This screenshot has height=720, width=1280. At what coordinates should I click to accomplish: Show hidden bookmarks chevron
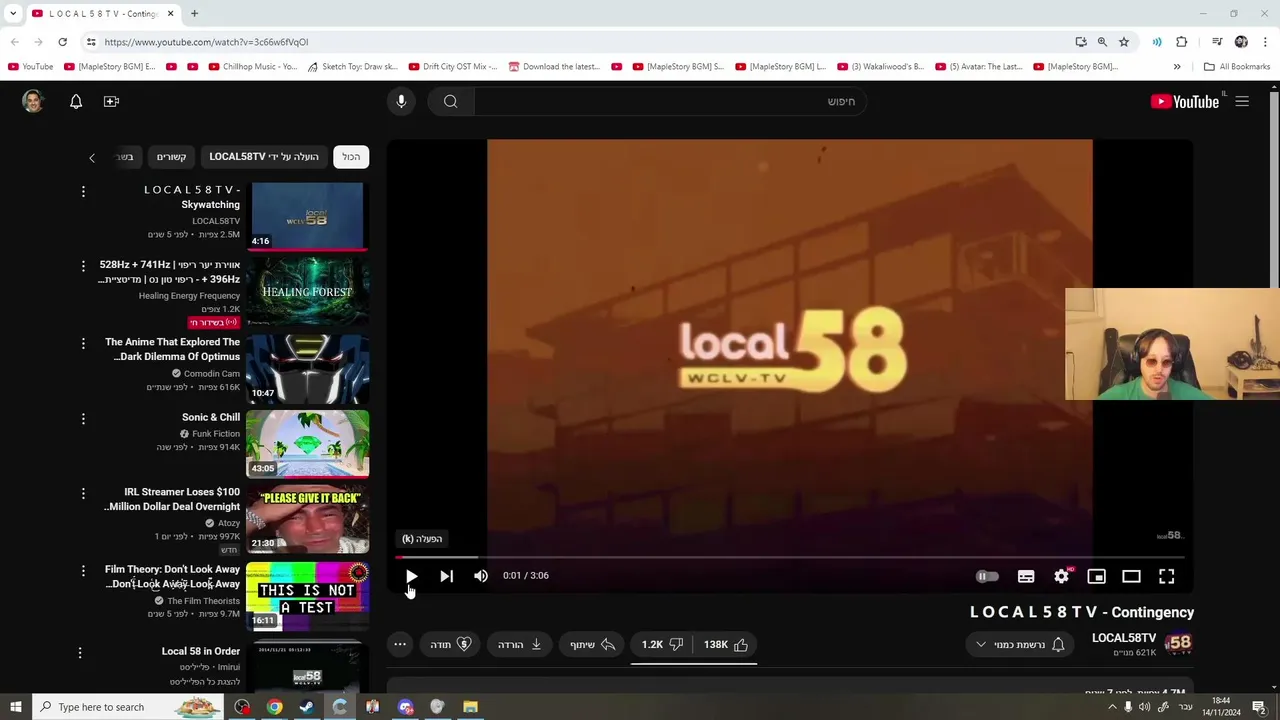1177,67
